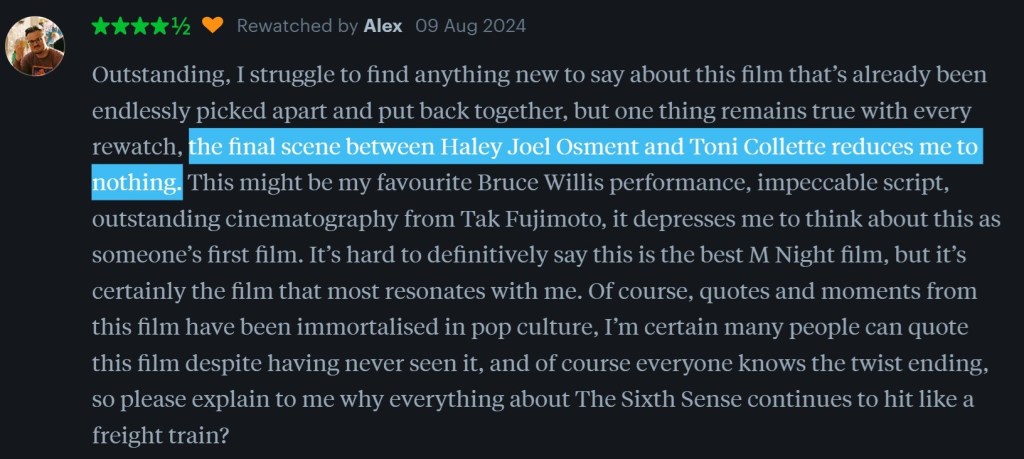Screen dimensions: 1024x459
Task: Click the highlighted word "nothing."
Action: (x=137, y=183)
